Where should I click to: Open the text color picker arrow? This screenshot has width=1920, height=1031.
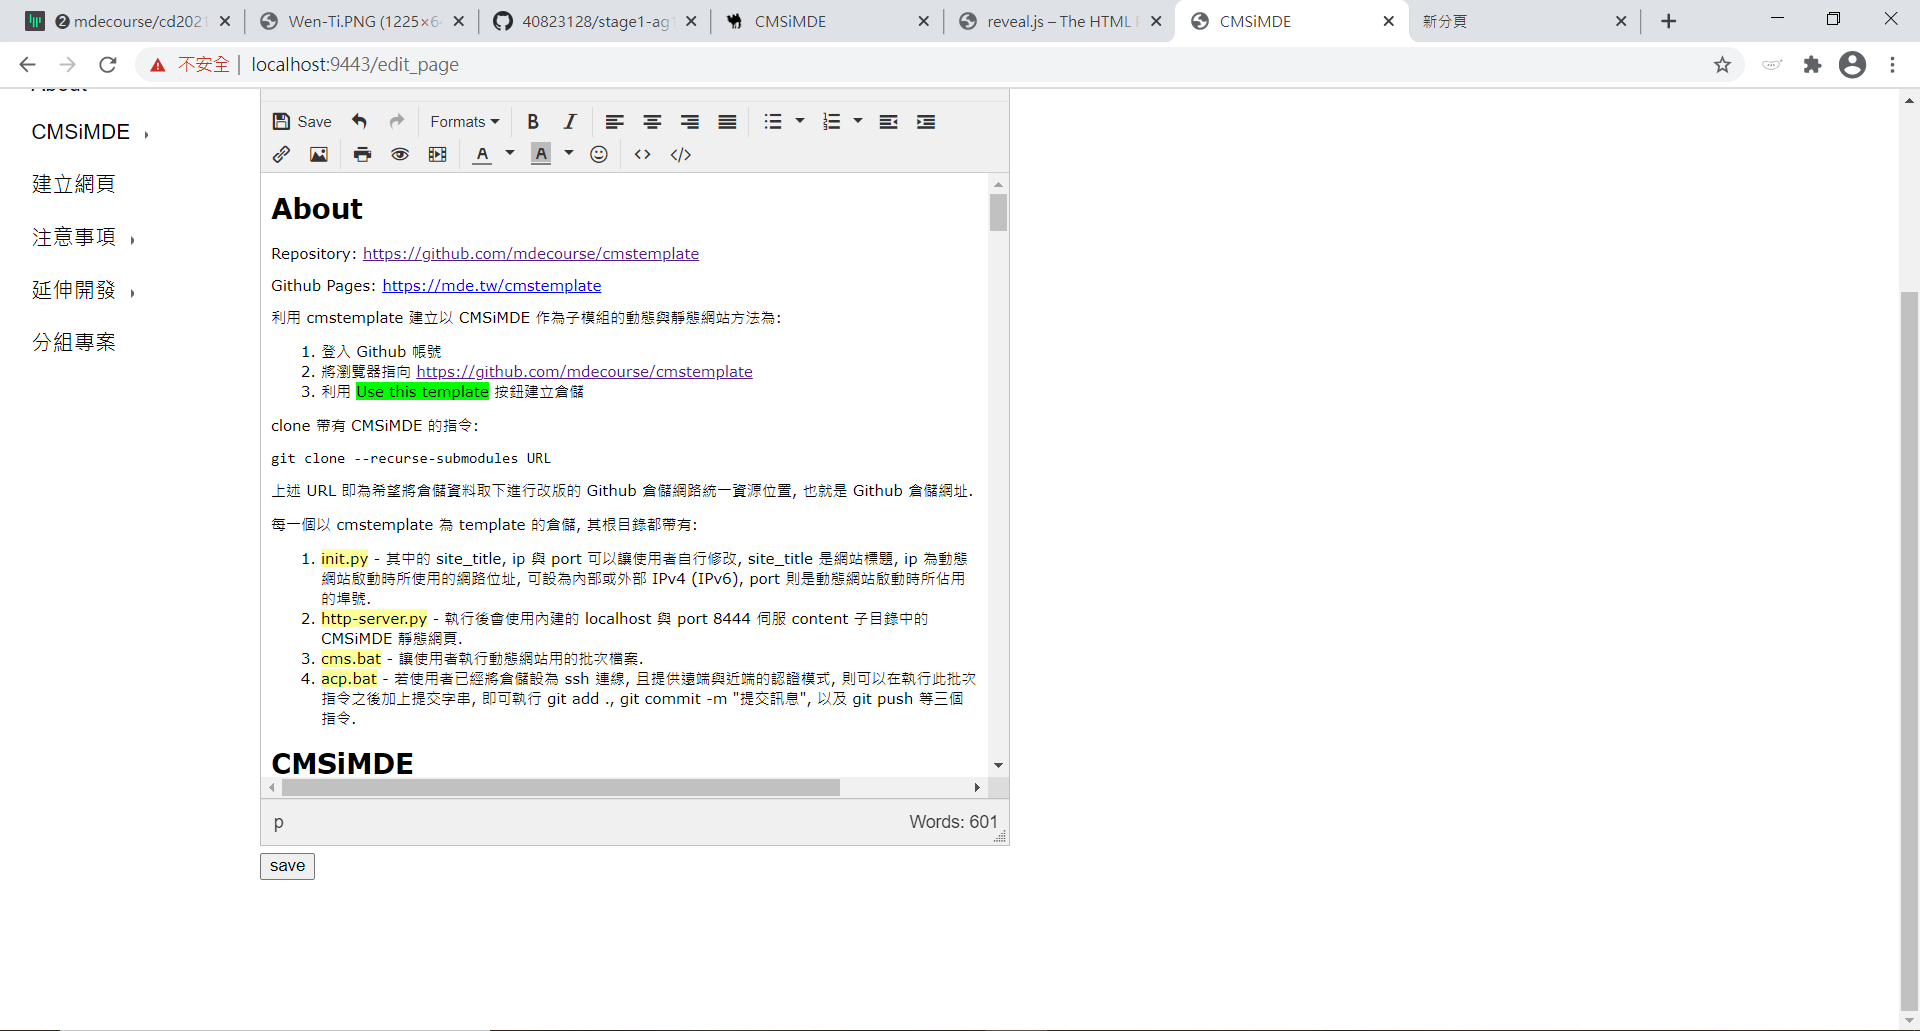(x=510, y=154)
